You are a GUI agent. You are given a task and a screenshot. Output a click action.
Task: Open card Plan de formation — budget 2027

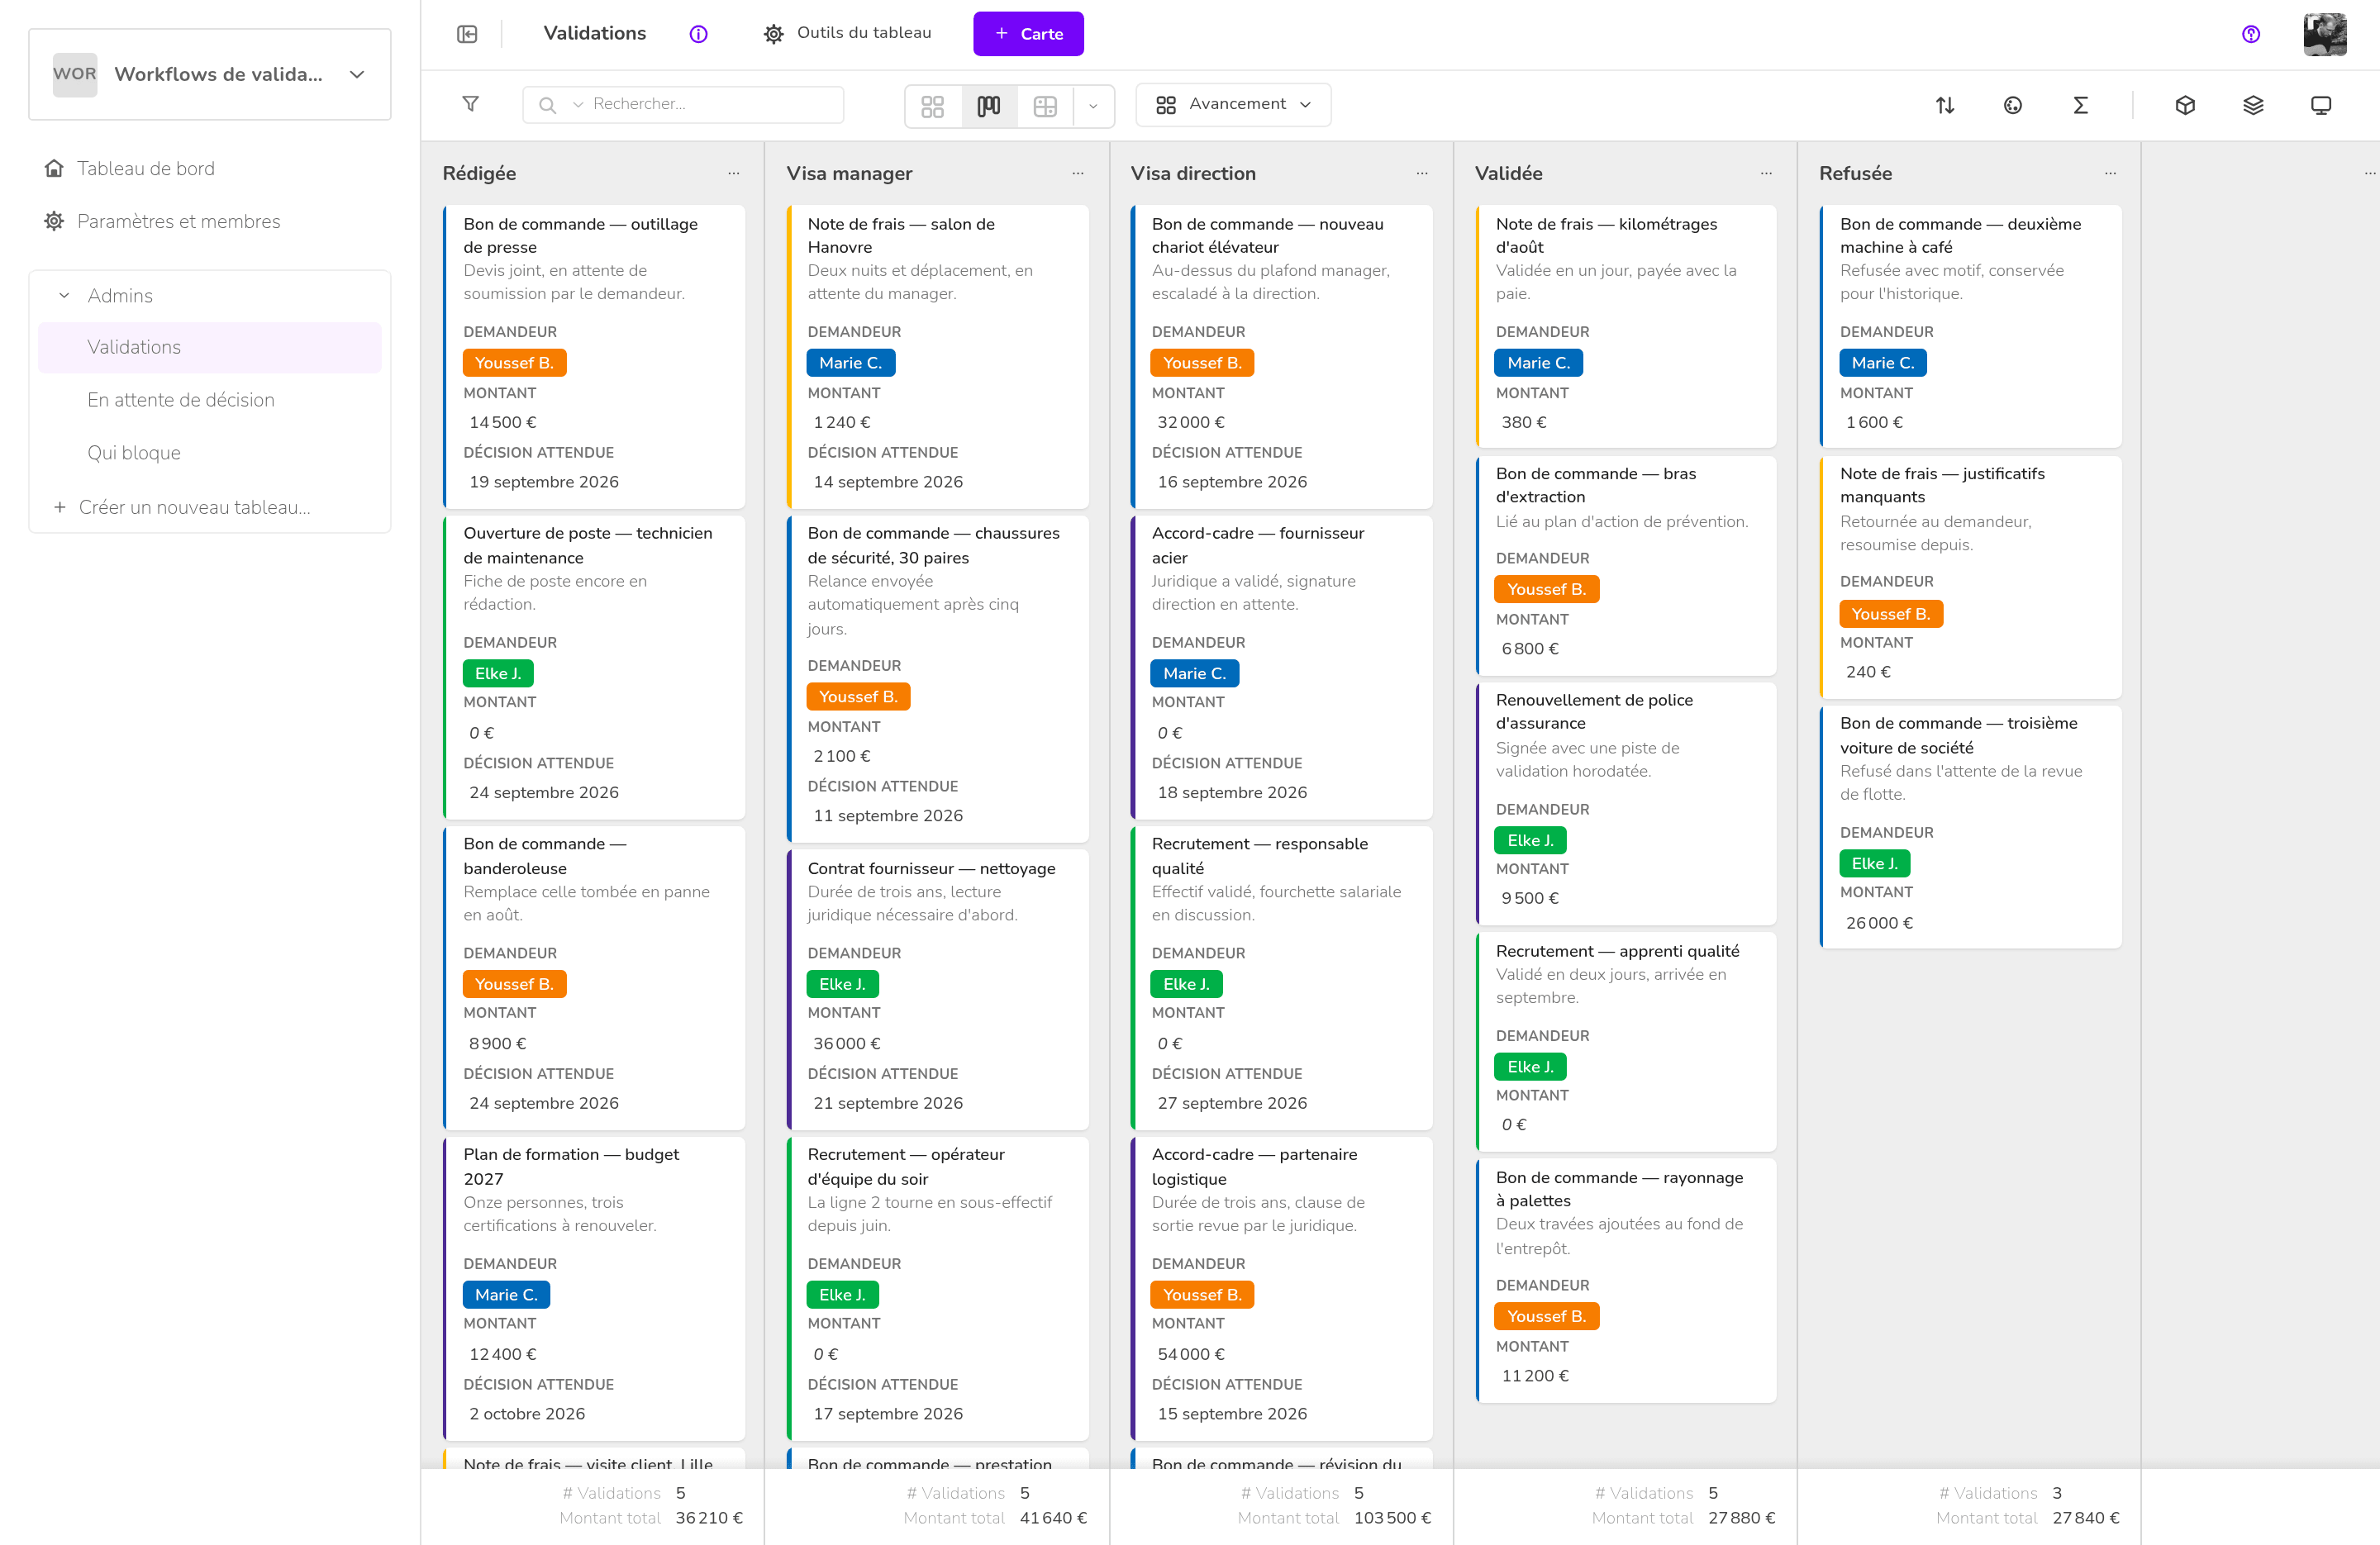click(594, 1288)
